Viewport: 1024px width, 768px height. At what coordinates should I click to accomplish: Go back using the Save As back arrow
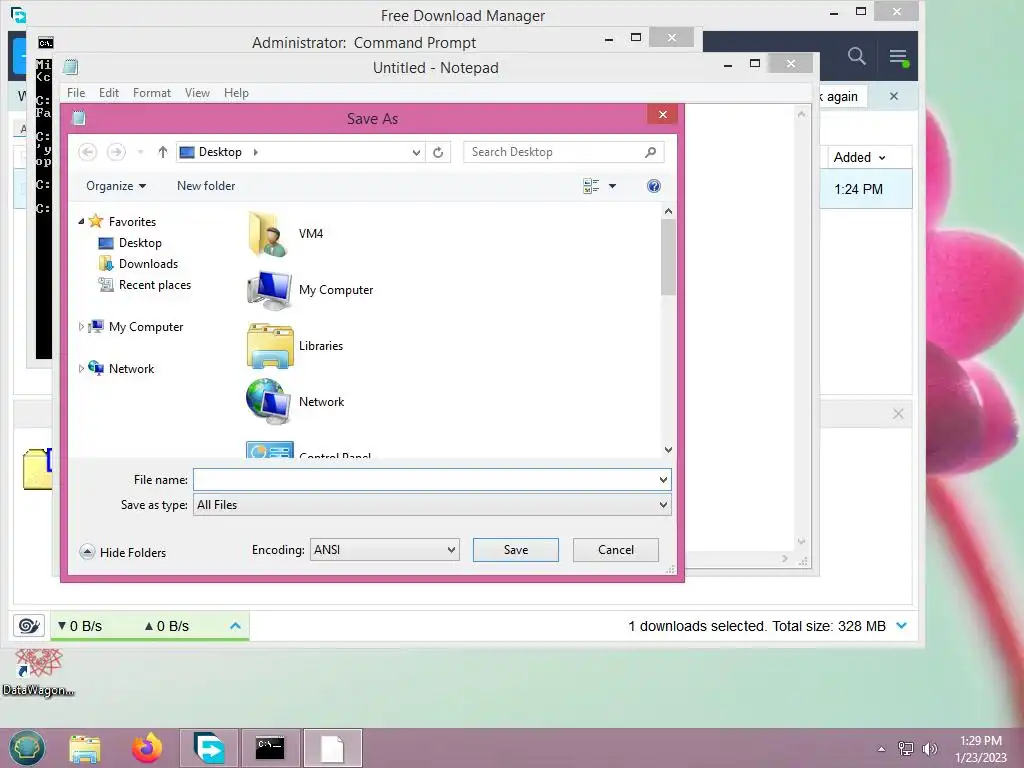point(88,152)
